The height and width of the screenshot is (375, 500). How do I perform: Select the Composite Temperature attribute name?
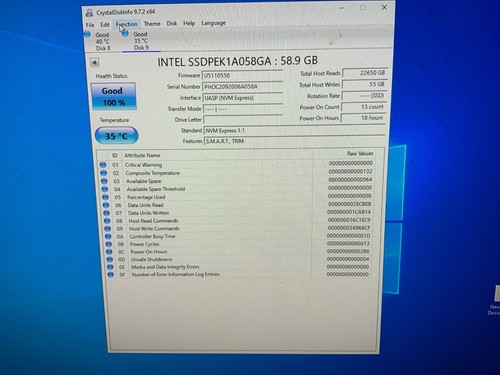[x=153, y=173]
